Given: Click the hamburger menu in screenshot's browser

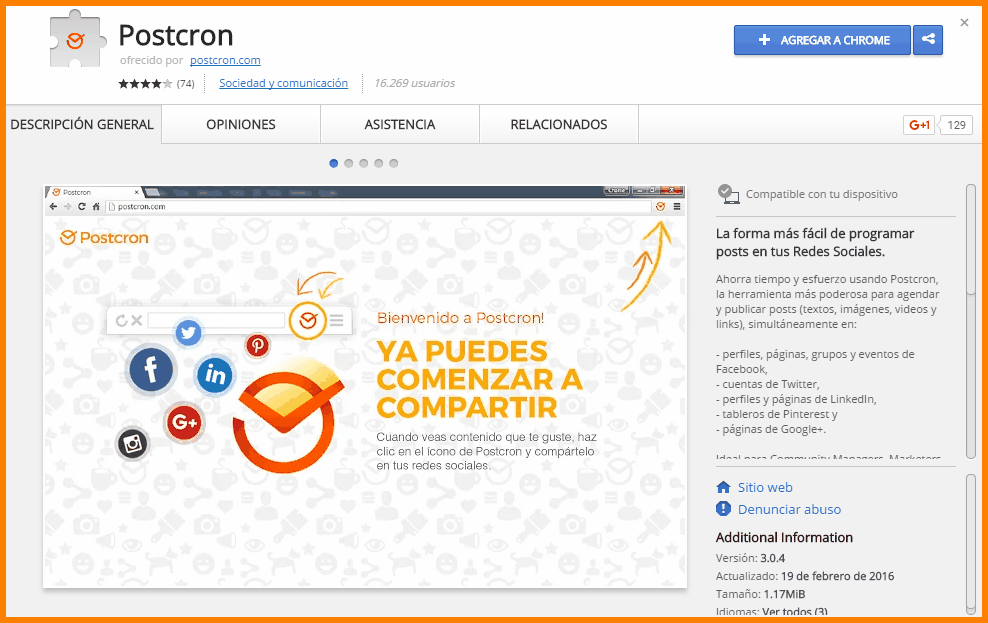Looking at the screenshot, I should (x=677, y=207).
